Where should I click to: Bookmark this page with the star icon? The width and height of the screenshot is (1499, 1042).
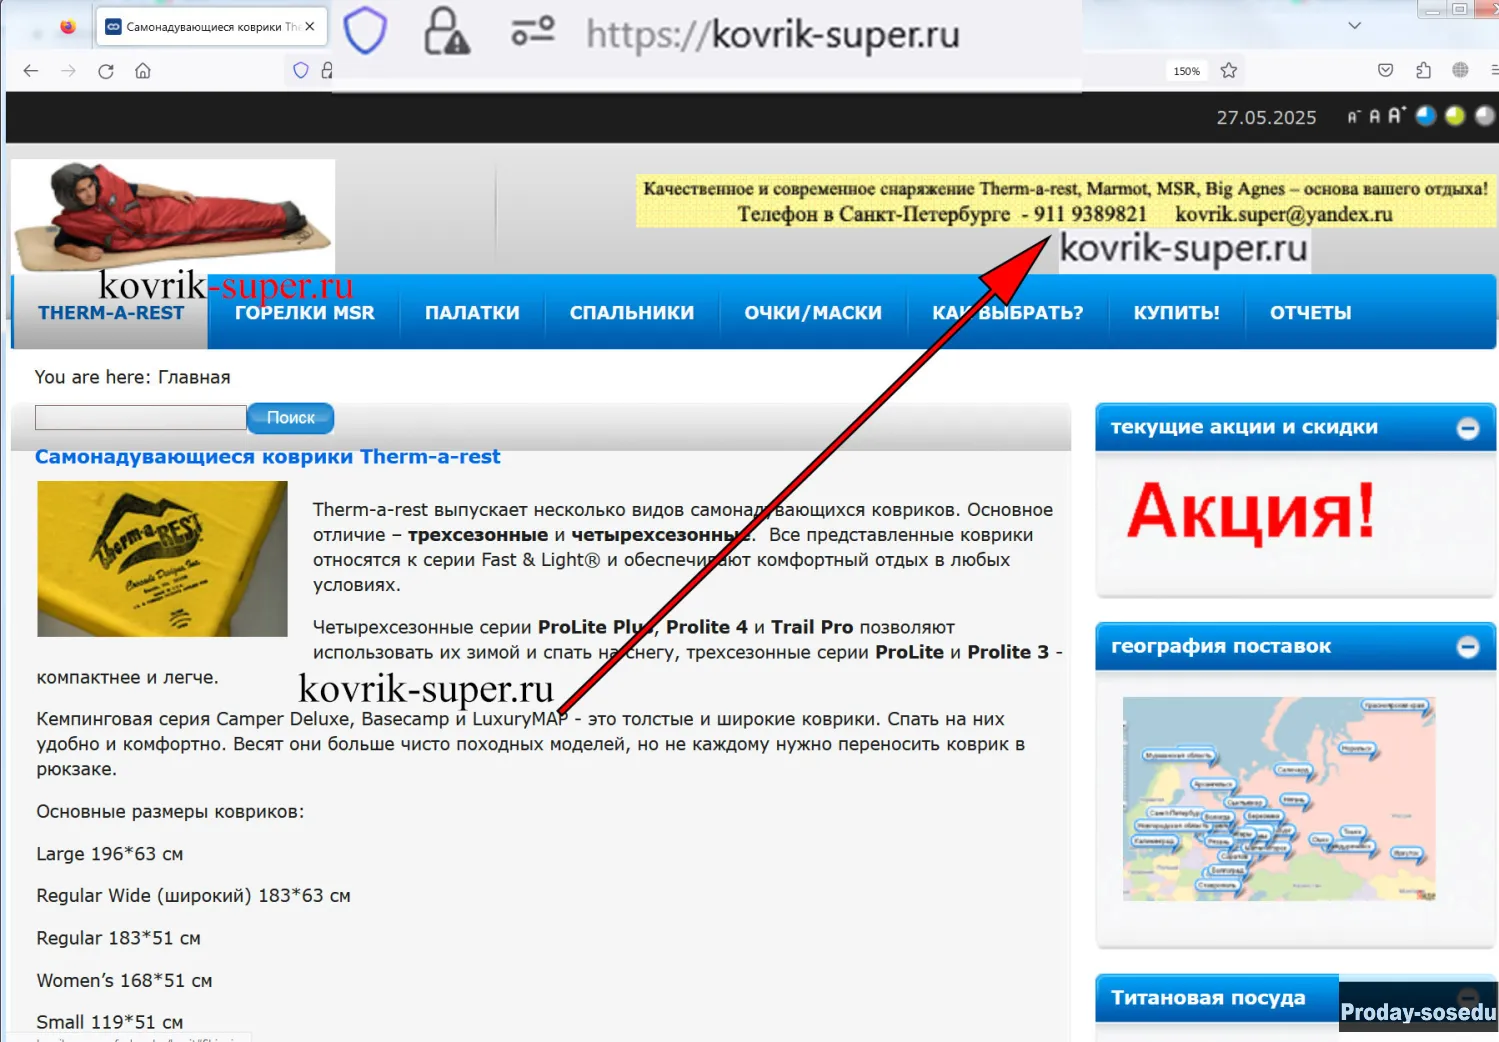1229,71
